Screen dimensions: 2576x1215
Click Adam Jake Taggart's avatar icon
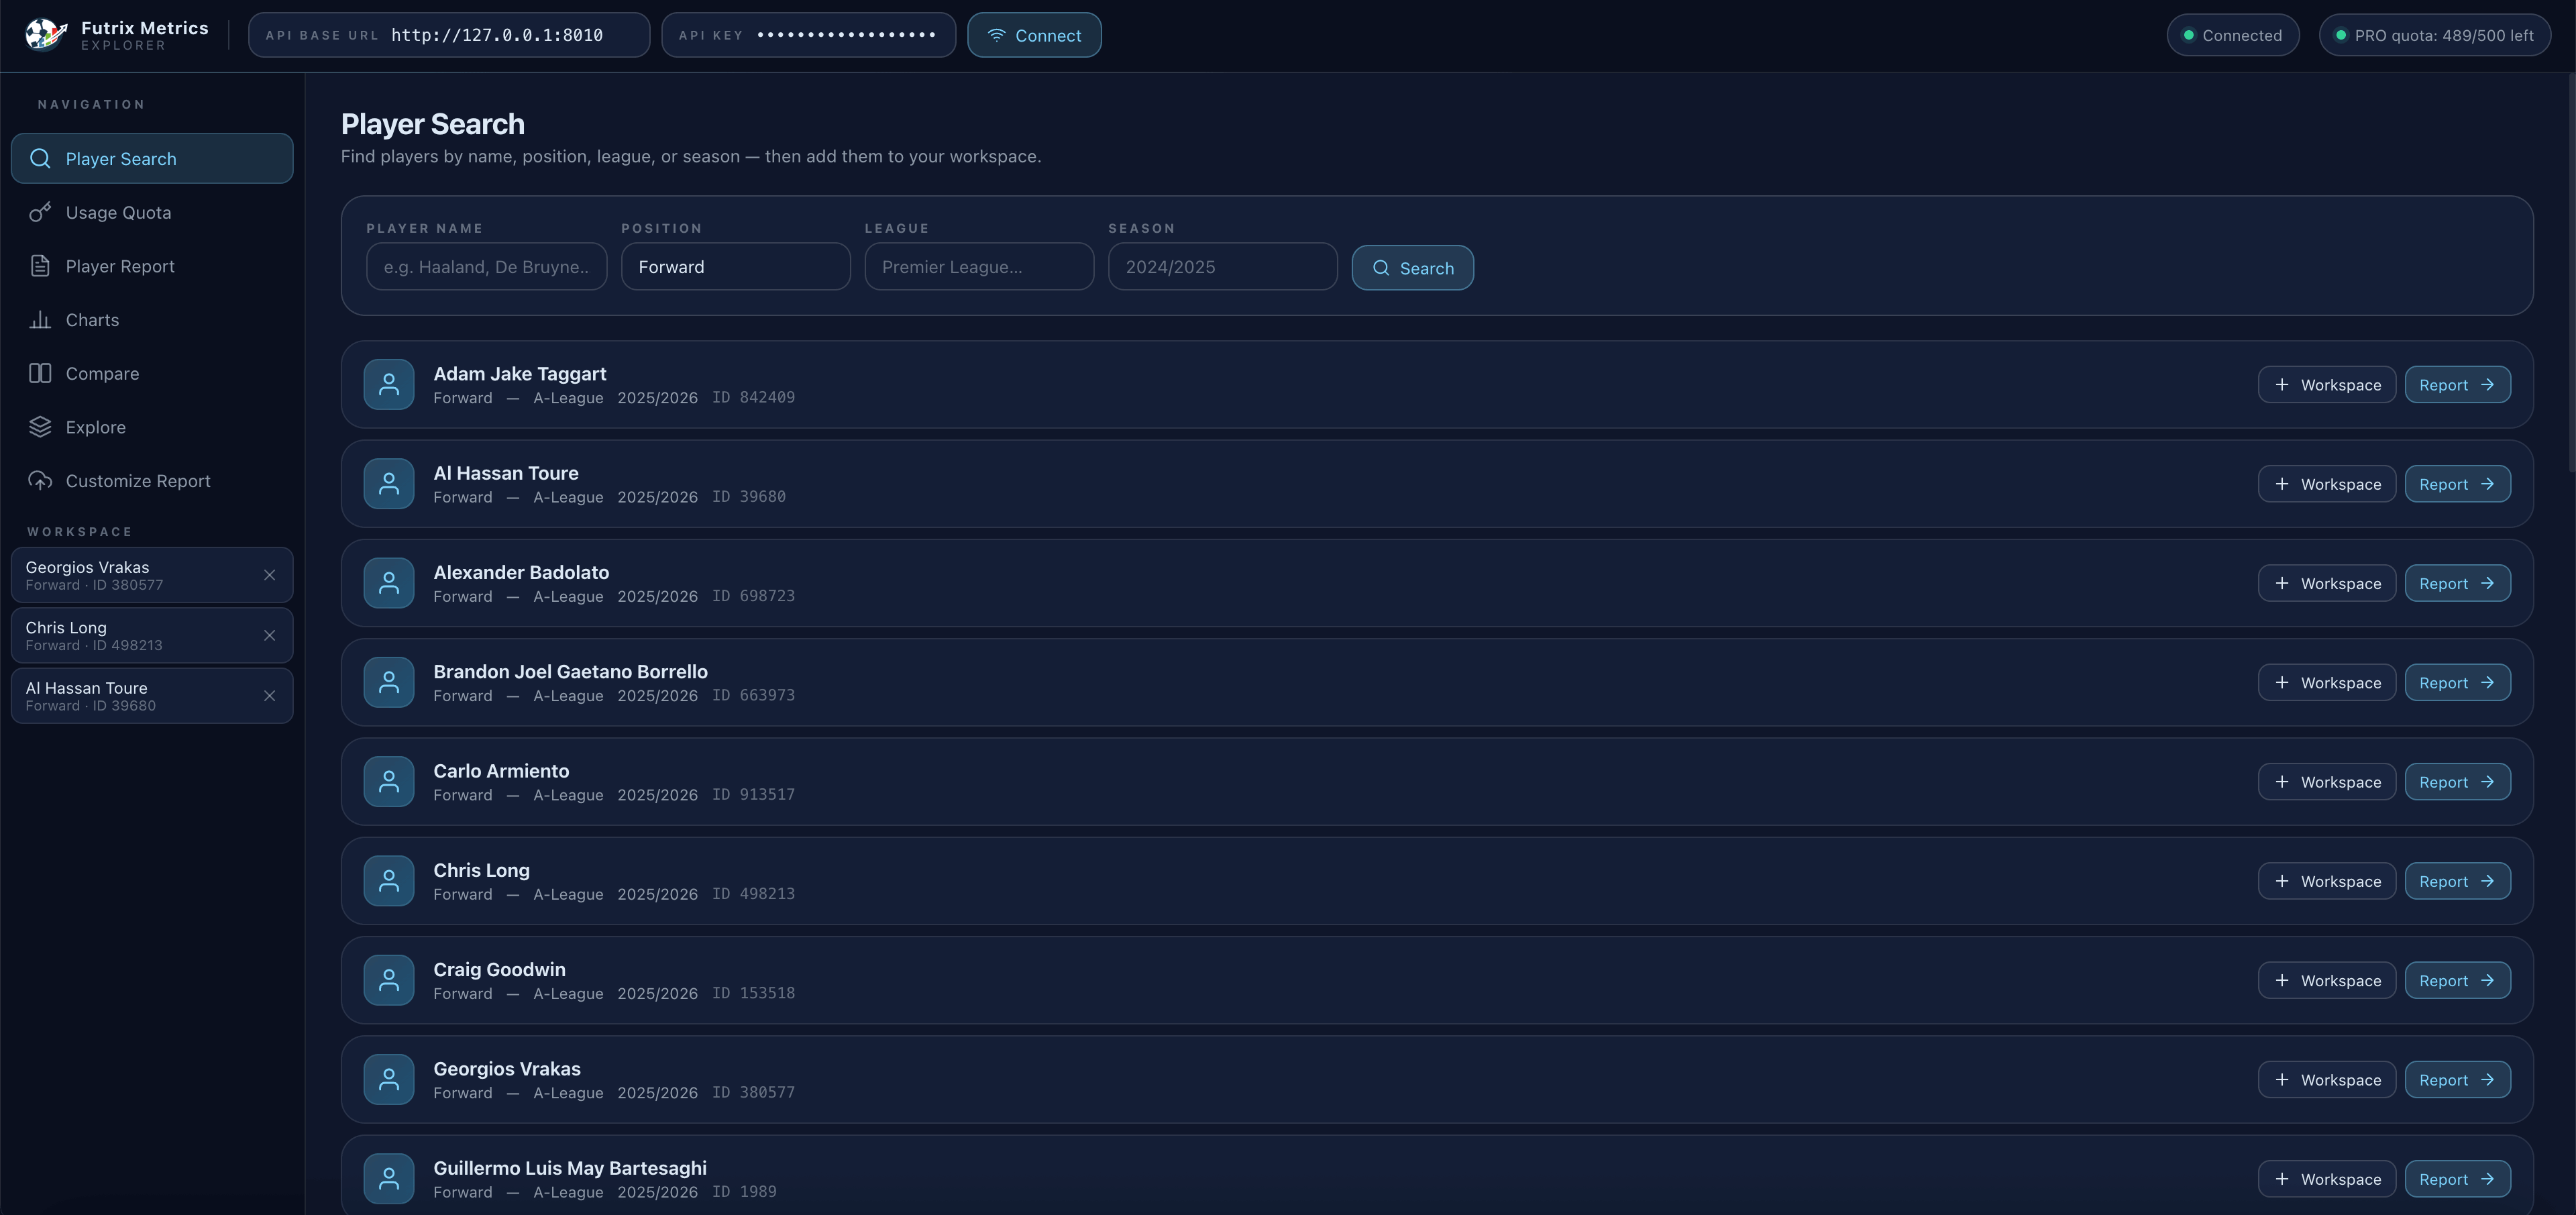(x=389, y=385)
